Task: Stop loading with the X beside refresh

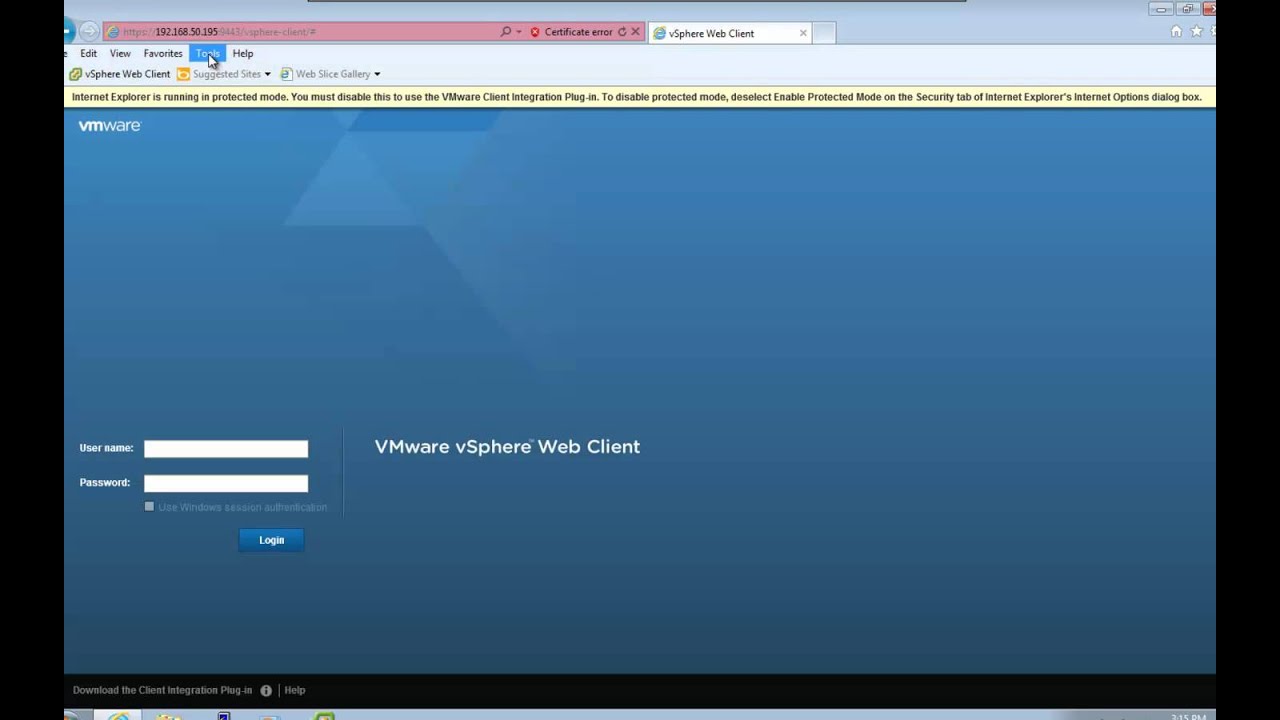Action: 635,32
